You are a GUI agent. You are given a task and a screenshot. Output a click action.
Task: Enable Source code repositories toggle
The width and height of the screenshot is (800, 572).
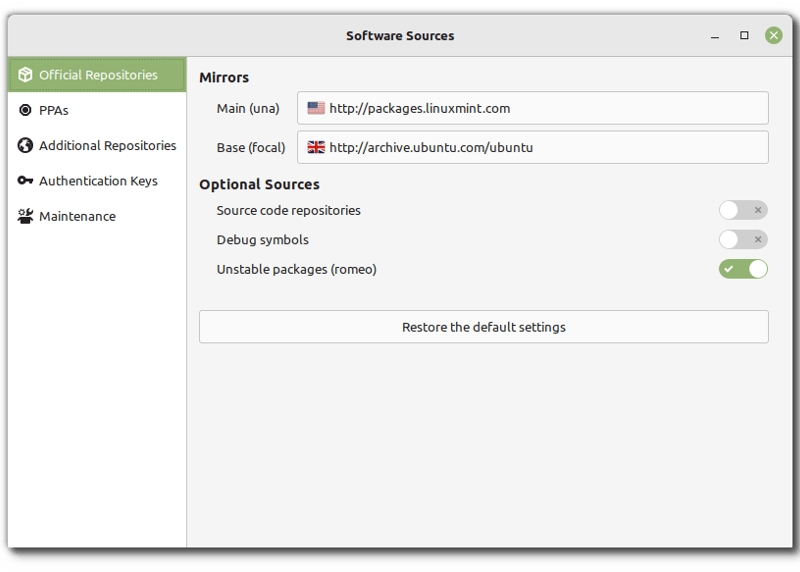tap(743, 210)
